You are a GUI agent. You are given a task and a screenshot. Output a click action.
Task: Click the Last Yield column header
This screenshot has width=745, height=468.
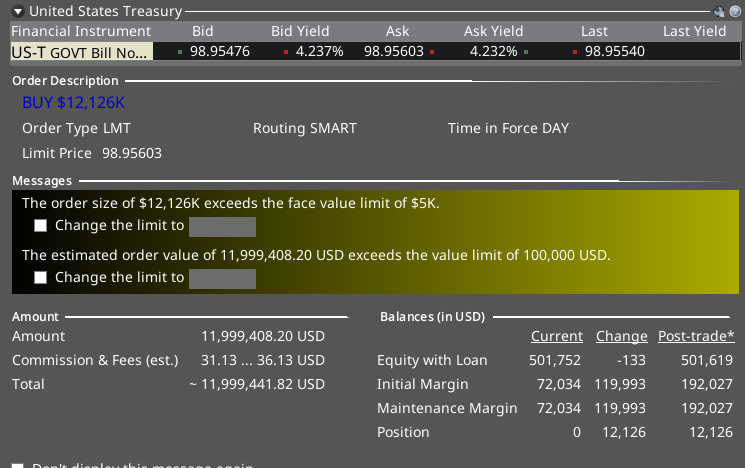(695, 31)
